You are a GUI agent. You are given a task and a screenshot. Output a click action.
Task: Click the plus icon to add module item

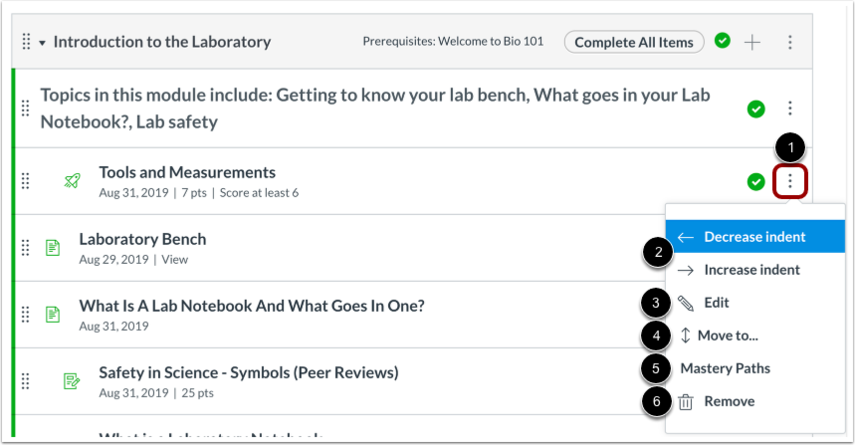tap(752, 42)
